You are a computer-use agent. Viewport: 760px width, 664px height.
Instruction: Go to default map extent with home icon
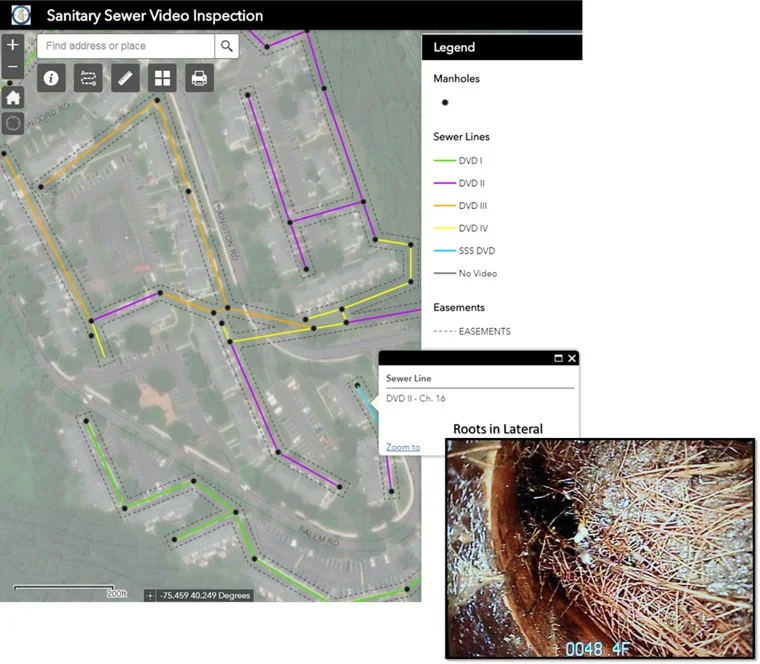tap(13, 97)
